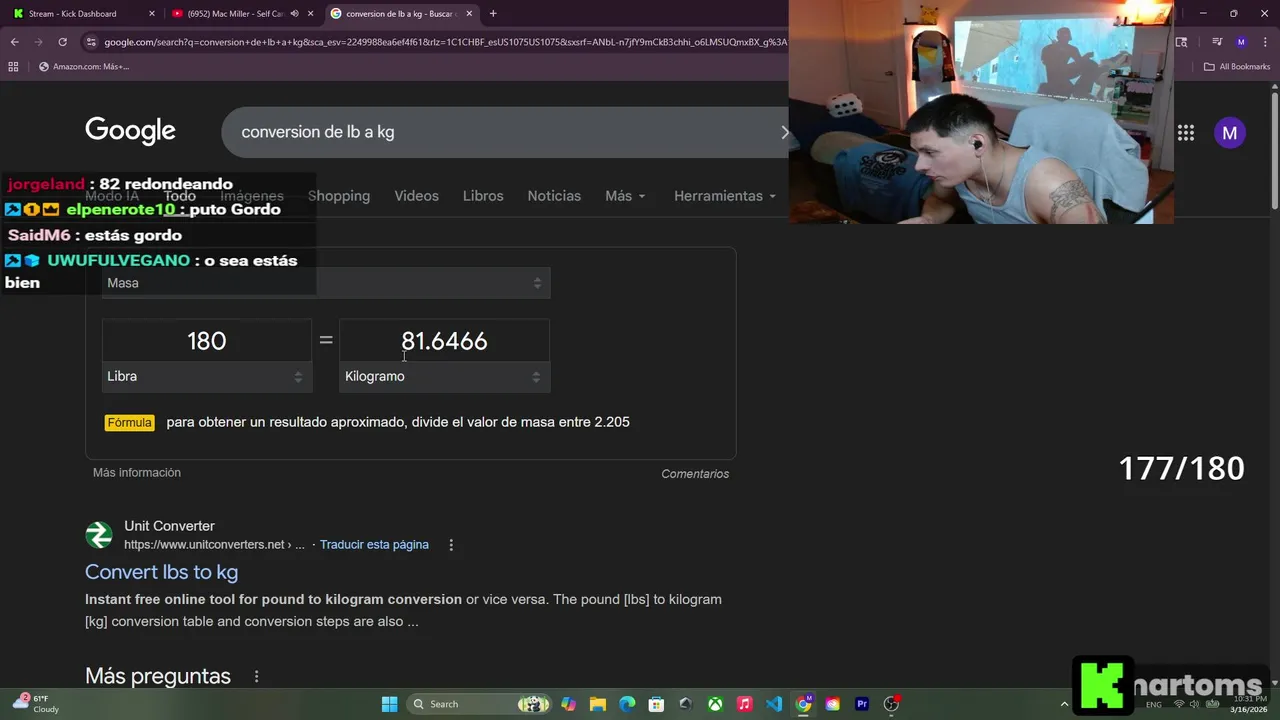Screen dimensions: 1280x720
Task: Open options next to Más preguntas
Action: click(x=256, y=677)
